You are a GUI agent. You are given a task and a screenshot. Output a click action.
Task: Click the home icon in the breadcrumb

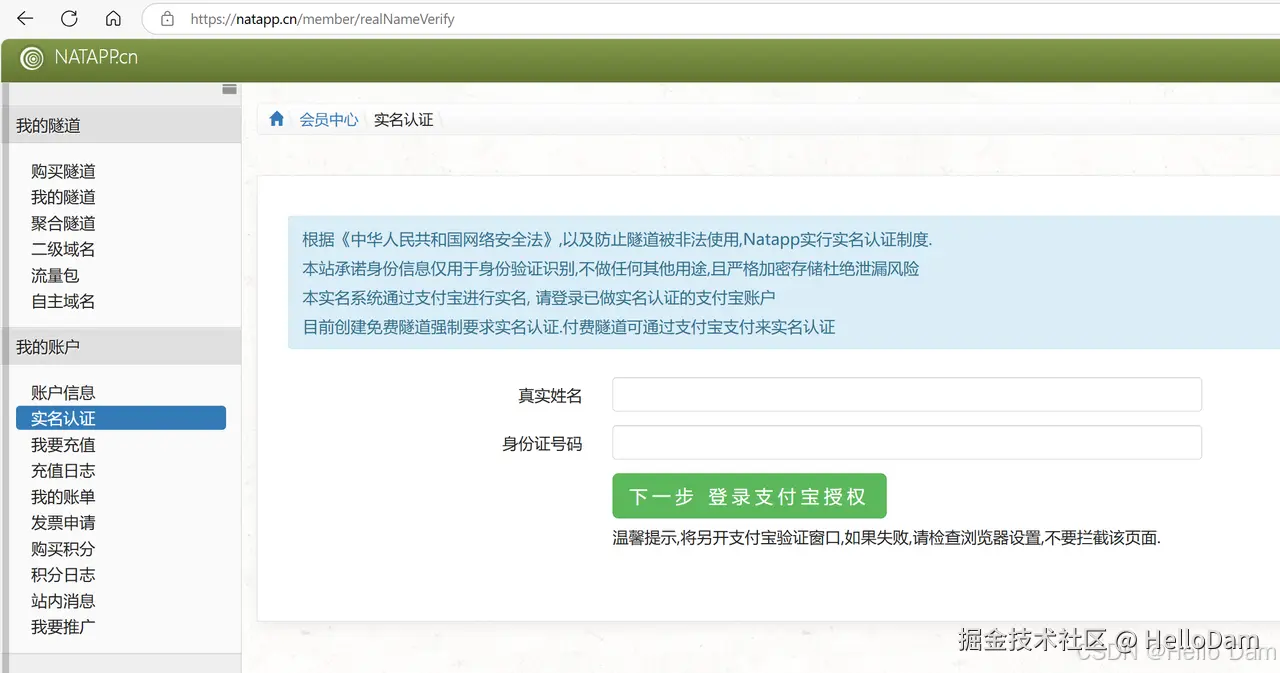pyautogui.click(x=276, y=117)
